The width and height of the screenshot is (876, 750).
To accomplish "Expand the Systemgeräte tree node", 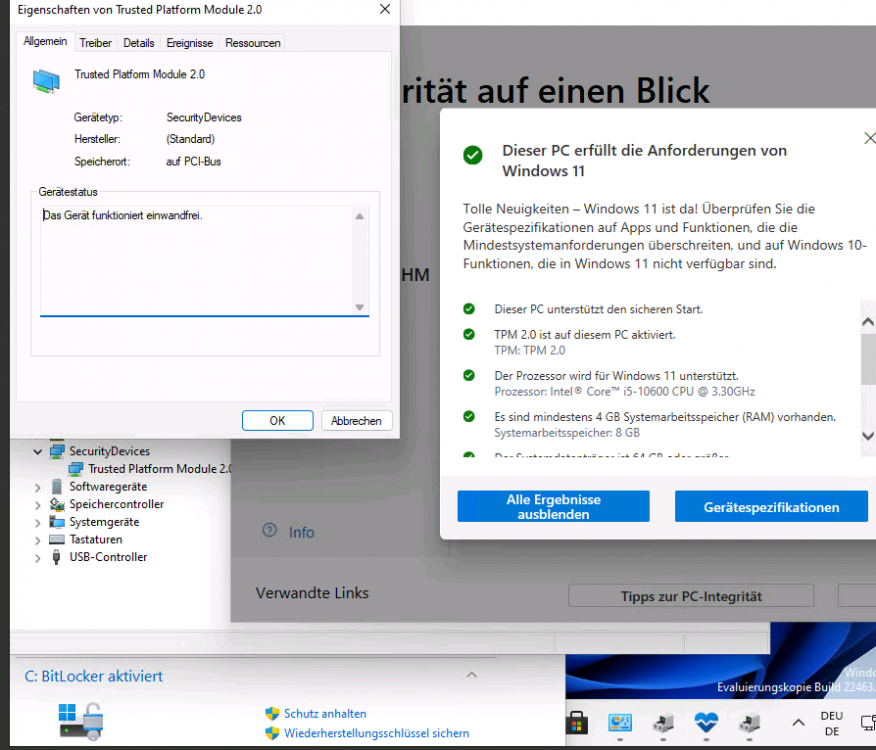I will coord(37,523).
